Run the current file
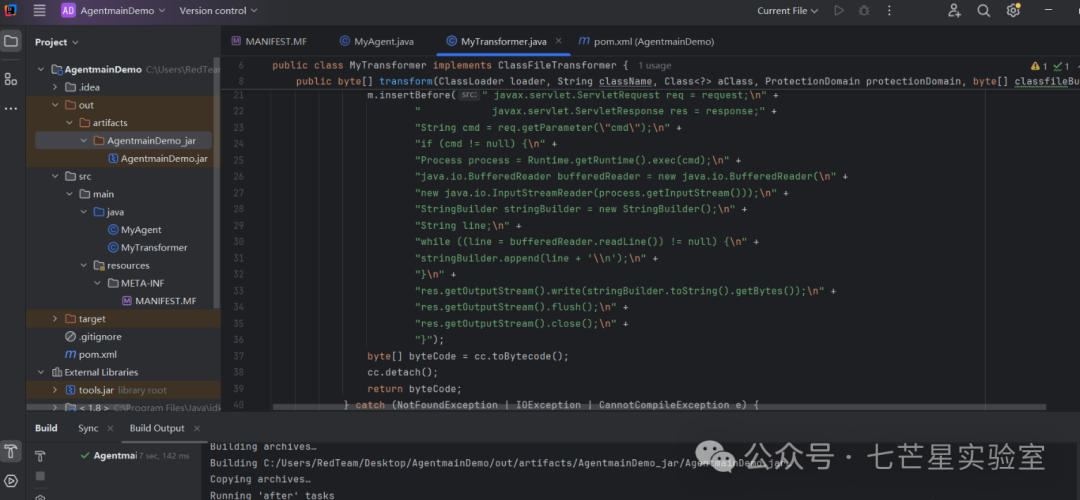This screenshot has height=500, width=1080. pos(838,10)
